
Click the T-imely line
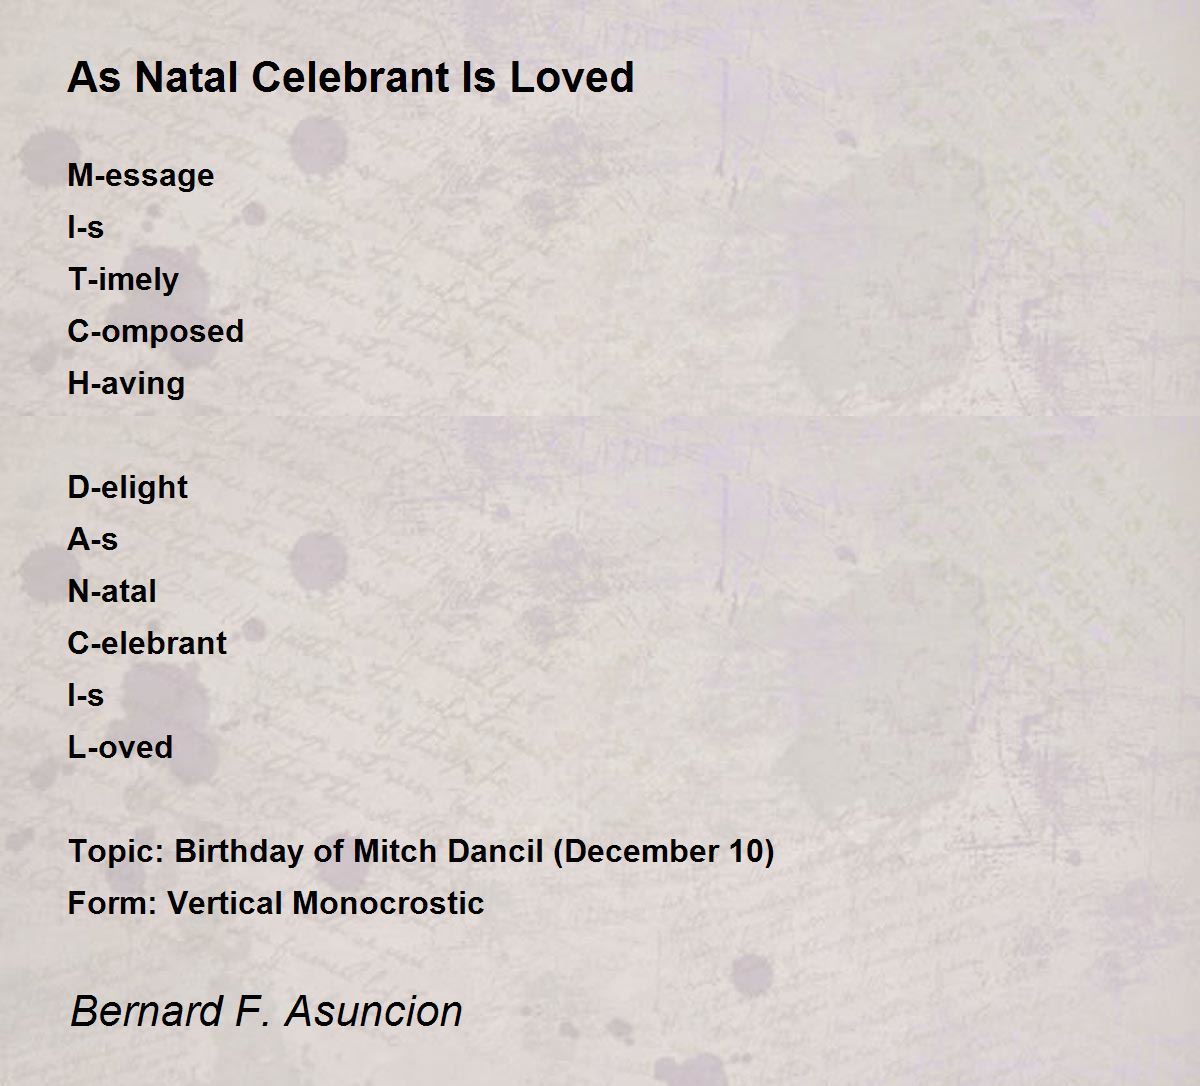pos(123,280)
